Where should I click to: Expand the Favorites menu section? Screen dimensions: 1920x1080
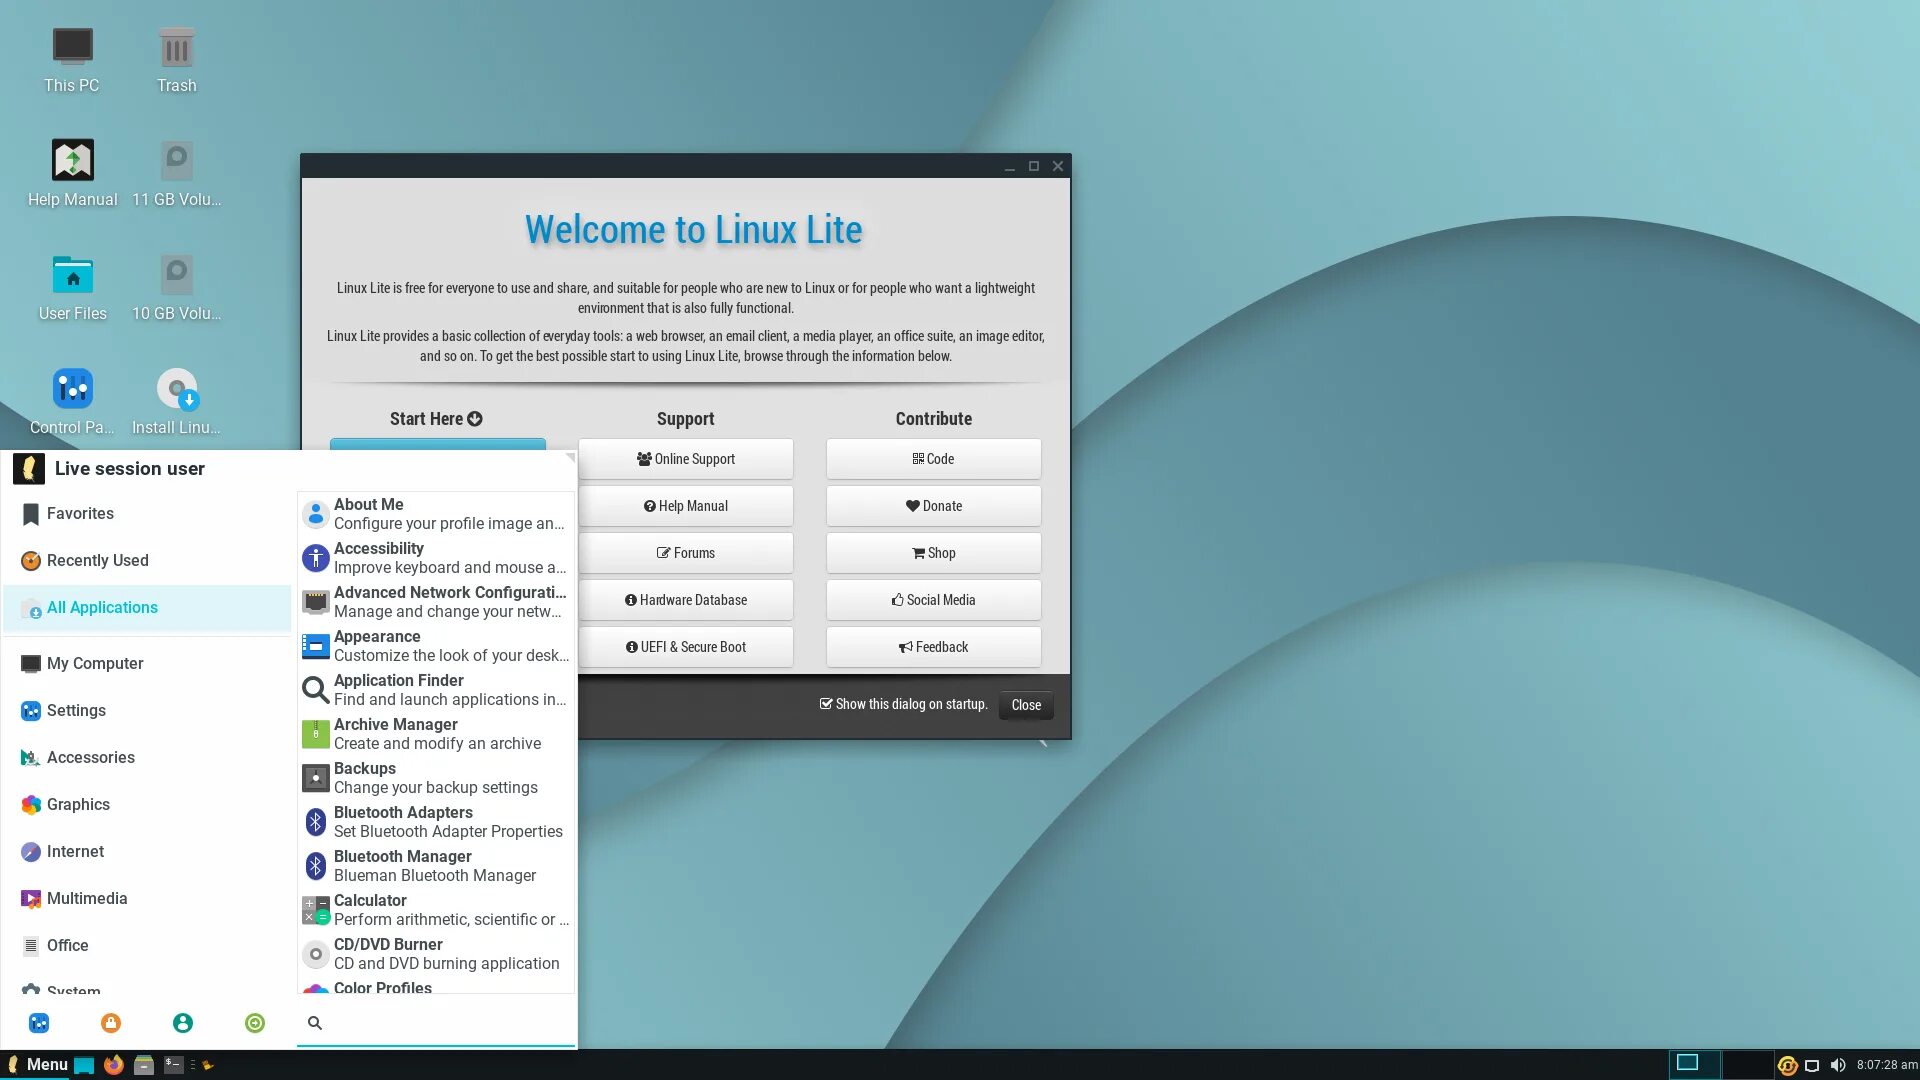coord(79,513)
